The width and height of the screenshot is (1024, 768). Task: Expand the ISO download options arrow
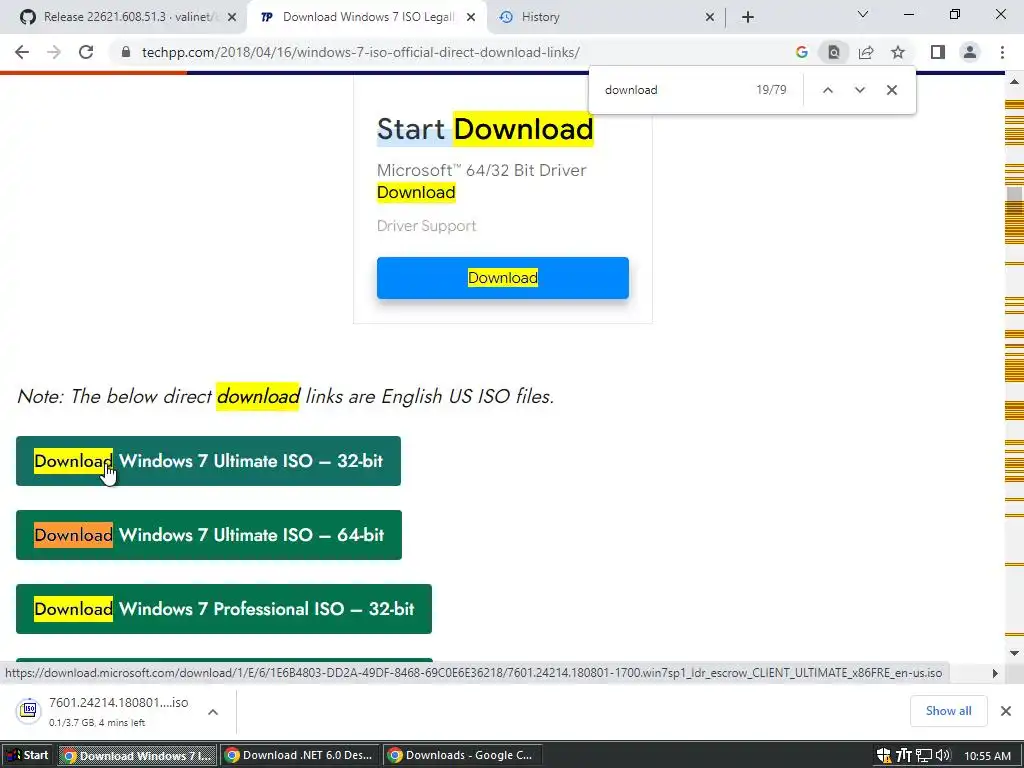[213, 712]
